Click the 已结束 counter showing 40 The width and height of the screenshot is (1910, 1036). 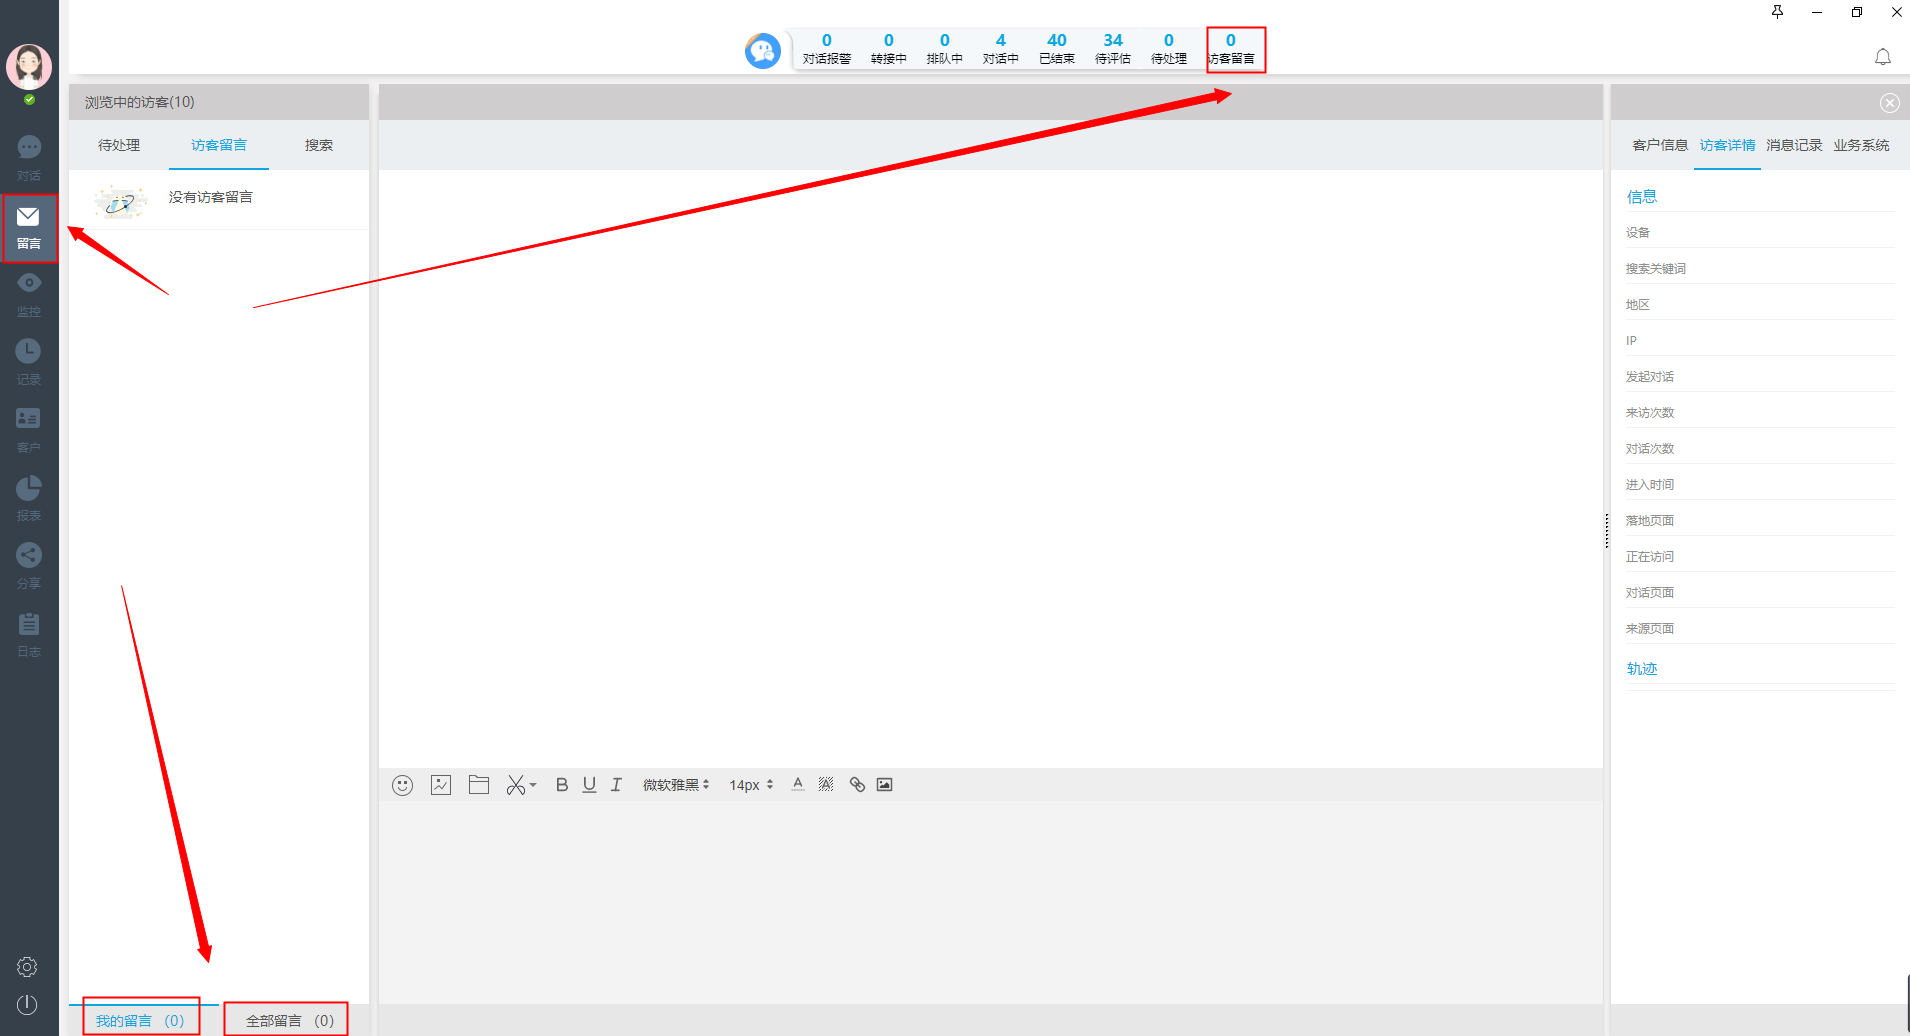click(1057, 49)
